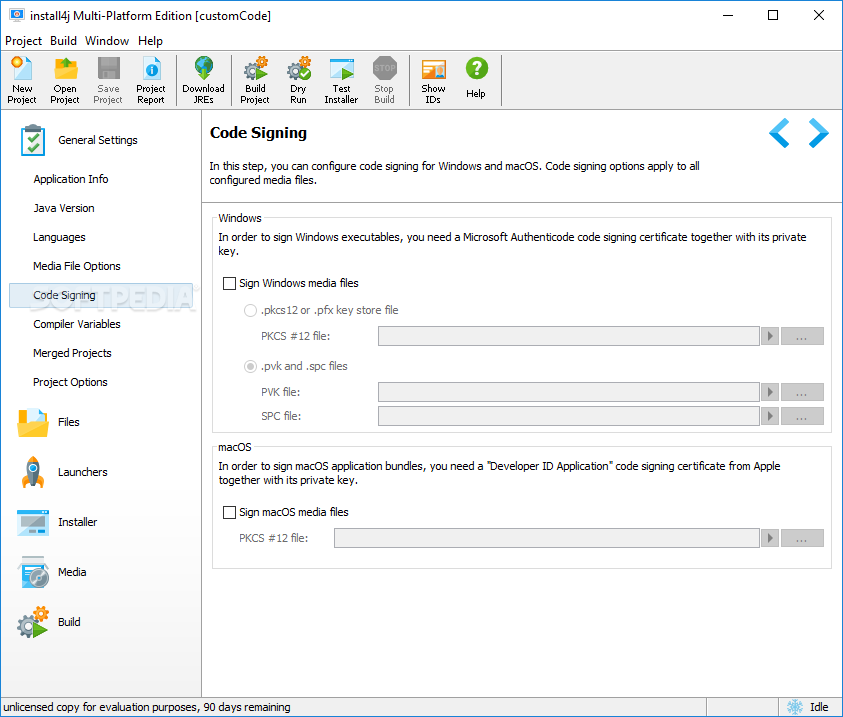Select Media File Options
The height and width of the screenshot is (717, 843).
pyautogui.click(x=77, y=266)
